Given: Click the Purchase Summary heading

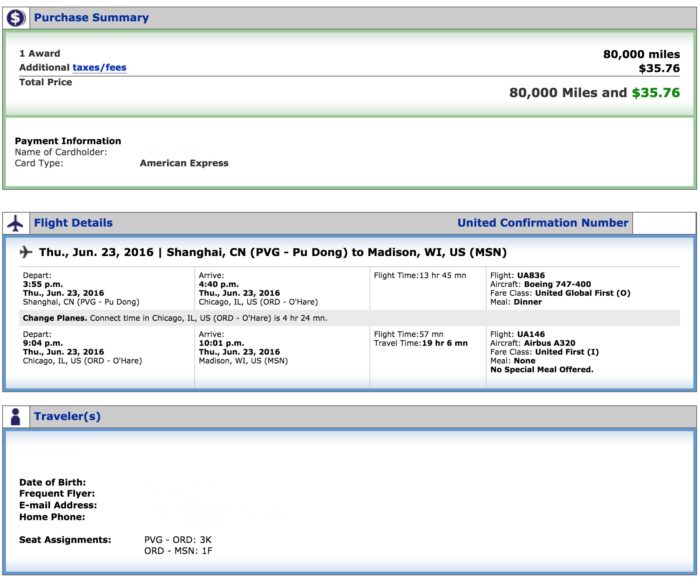Looking at the screenshot, I should pos(91,17).
